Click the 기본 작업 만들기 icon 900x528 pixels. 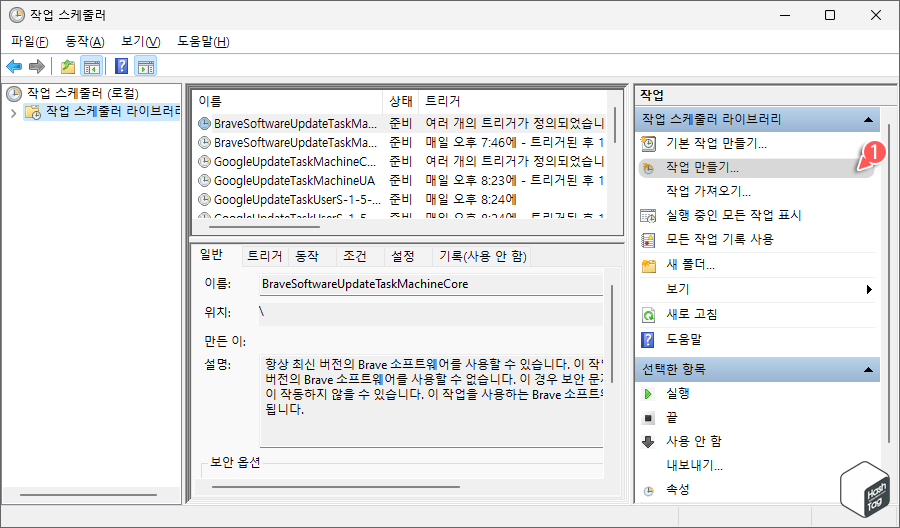(x=648, y=143)
